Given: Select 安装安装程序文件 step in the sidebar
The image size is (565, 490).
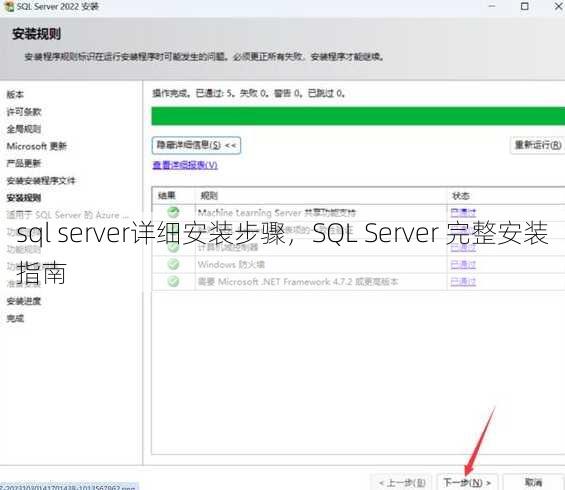Looking at the screenshot, I should pos(41,181).
